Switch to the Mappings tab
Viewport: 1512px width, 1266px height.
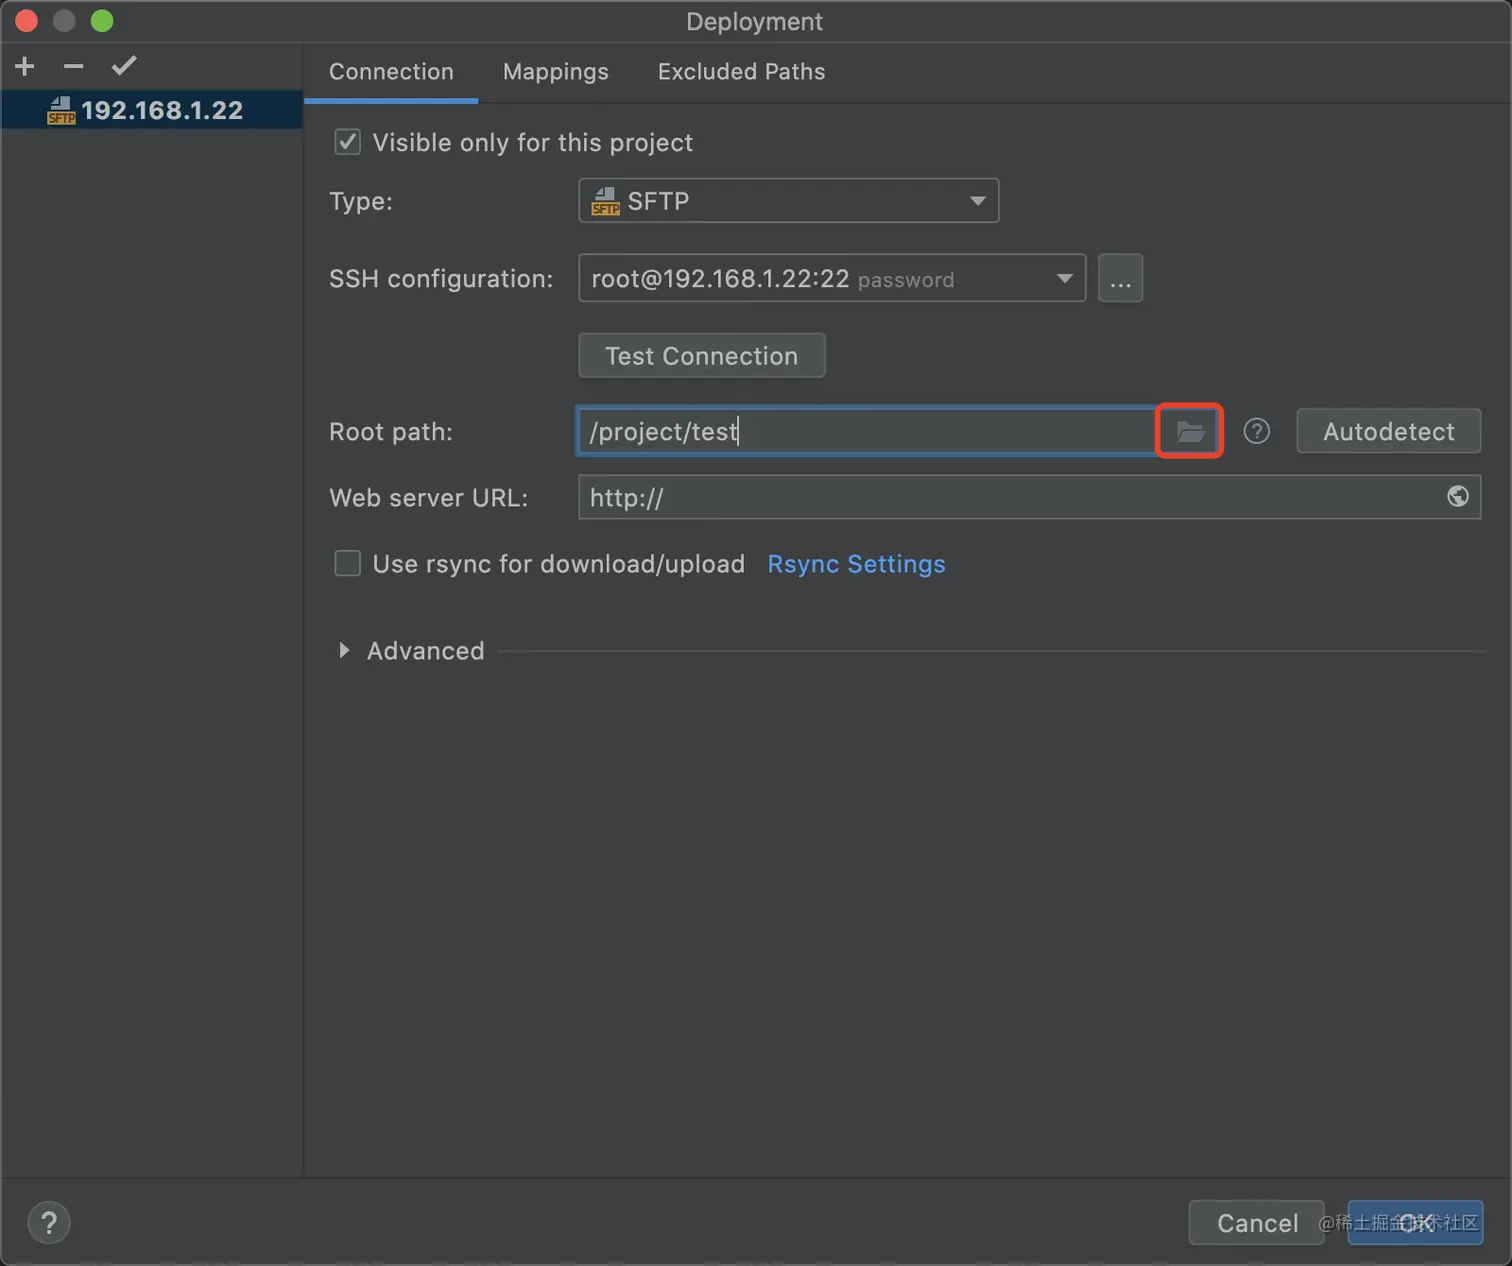555,72
